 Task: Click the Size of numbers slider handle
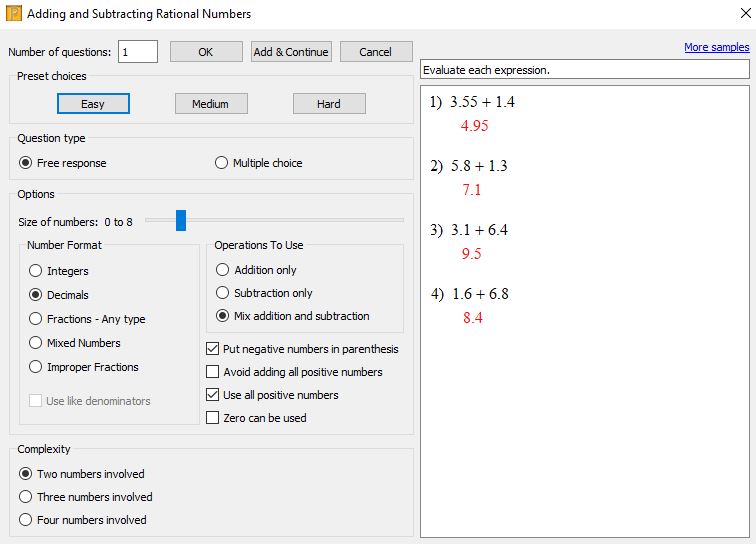181,220
